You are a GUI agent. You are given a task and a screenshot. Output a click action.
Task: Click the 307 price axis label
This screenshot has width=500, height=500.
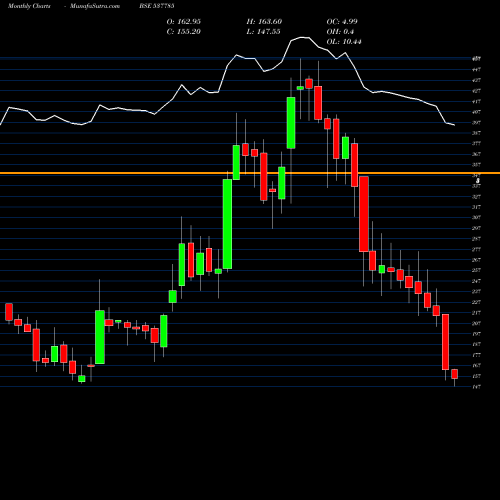(476, 218)
